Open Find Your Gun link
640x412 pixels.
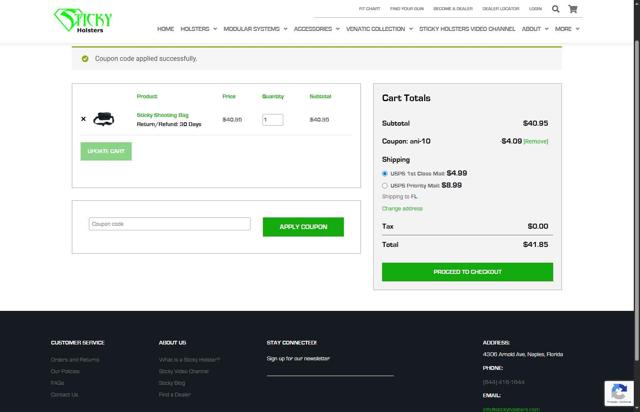click(407, 9)
